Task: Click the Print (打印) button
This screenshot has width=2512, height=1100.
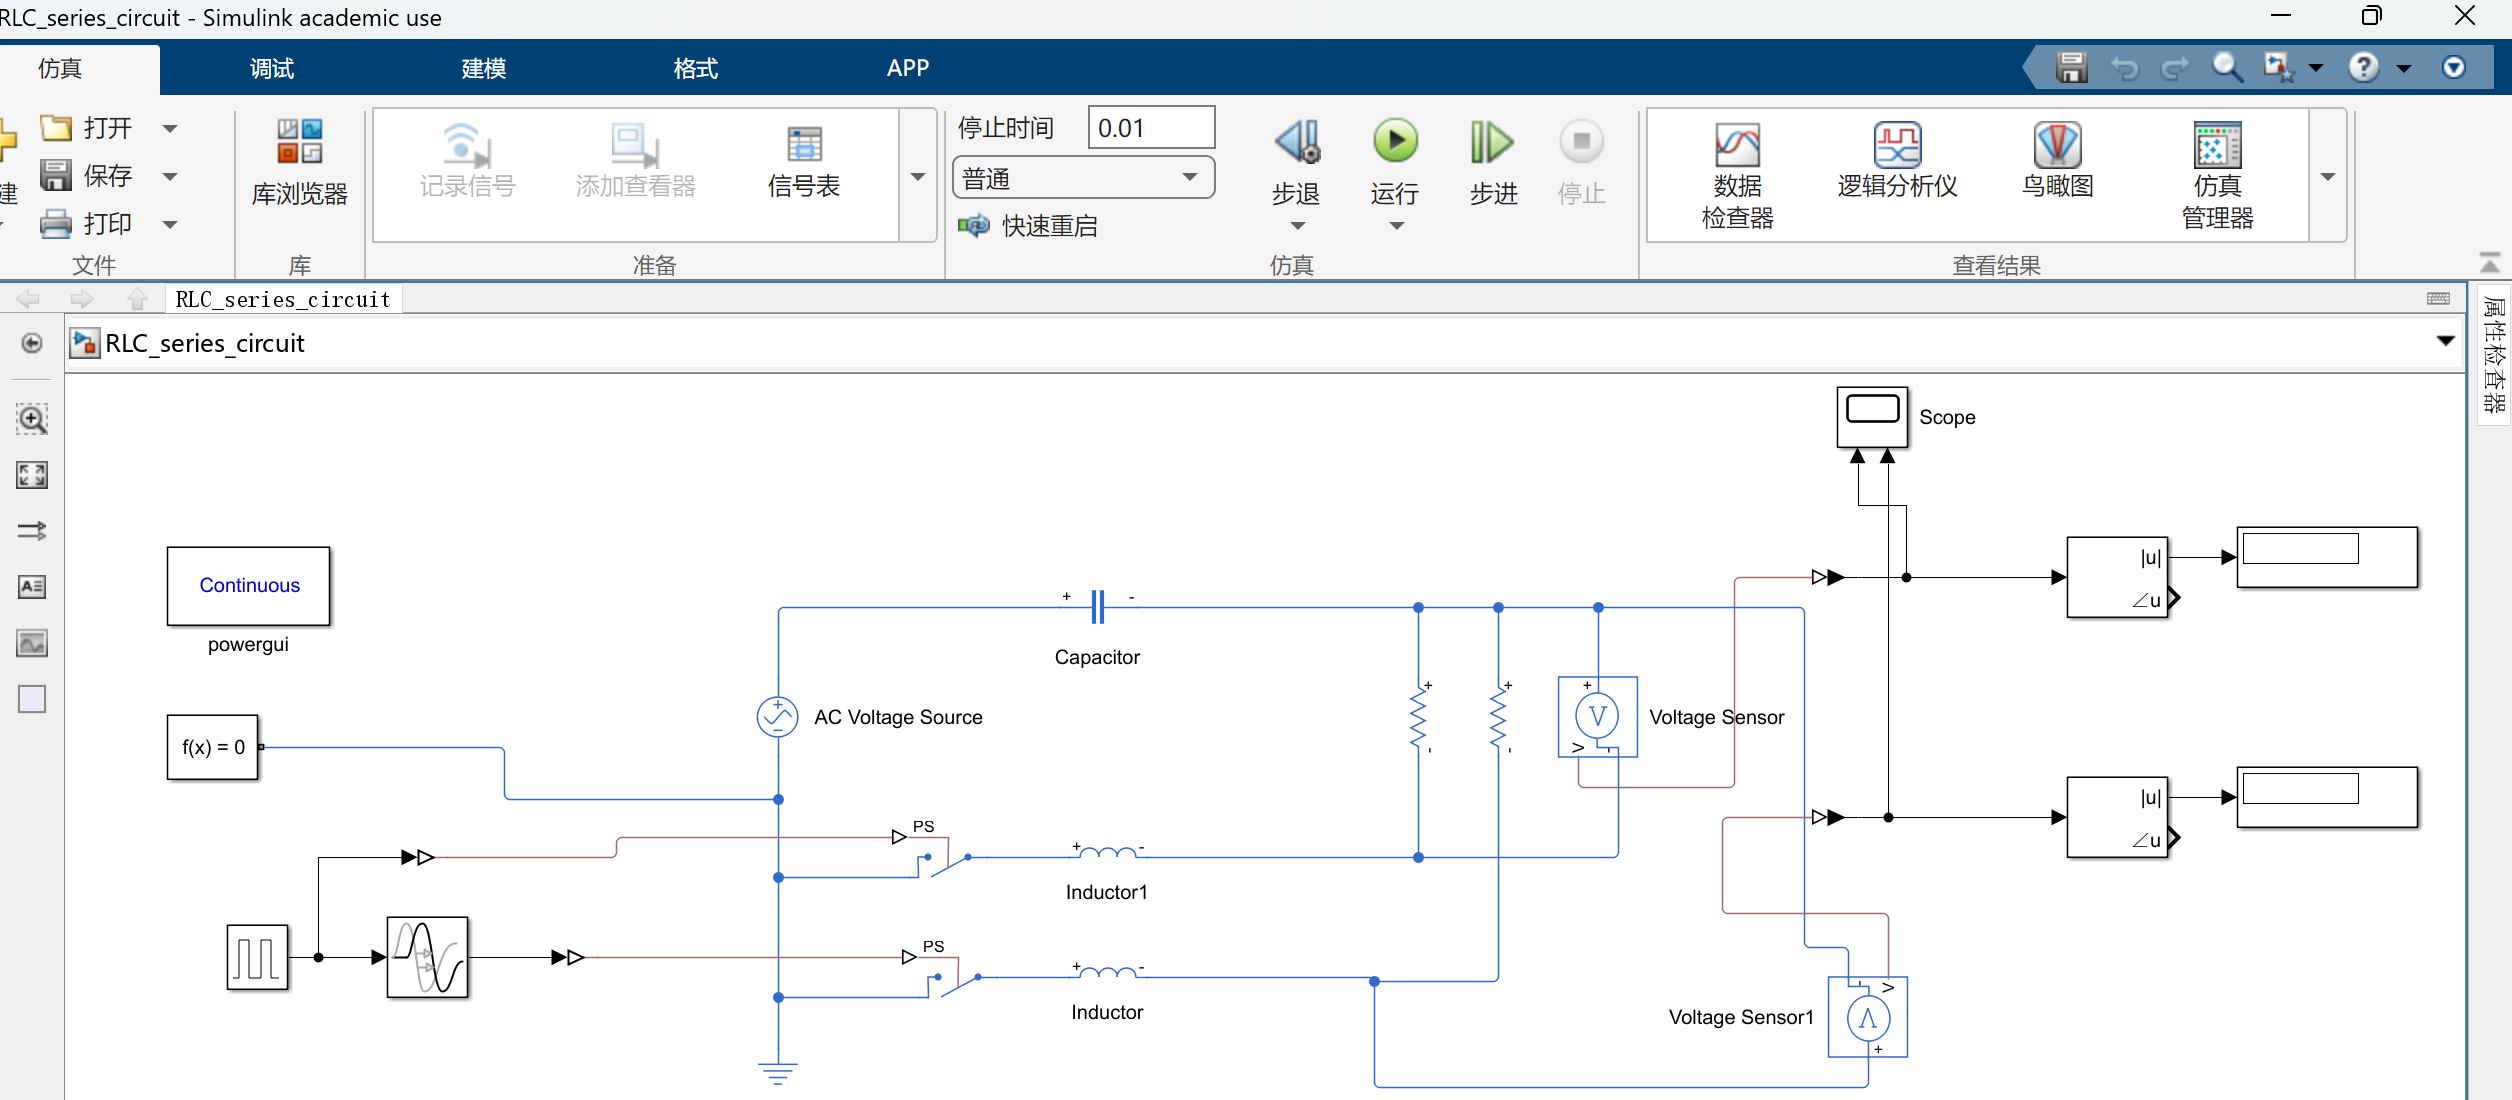Action: (88, 224)
